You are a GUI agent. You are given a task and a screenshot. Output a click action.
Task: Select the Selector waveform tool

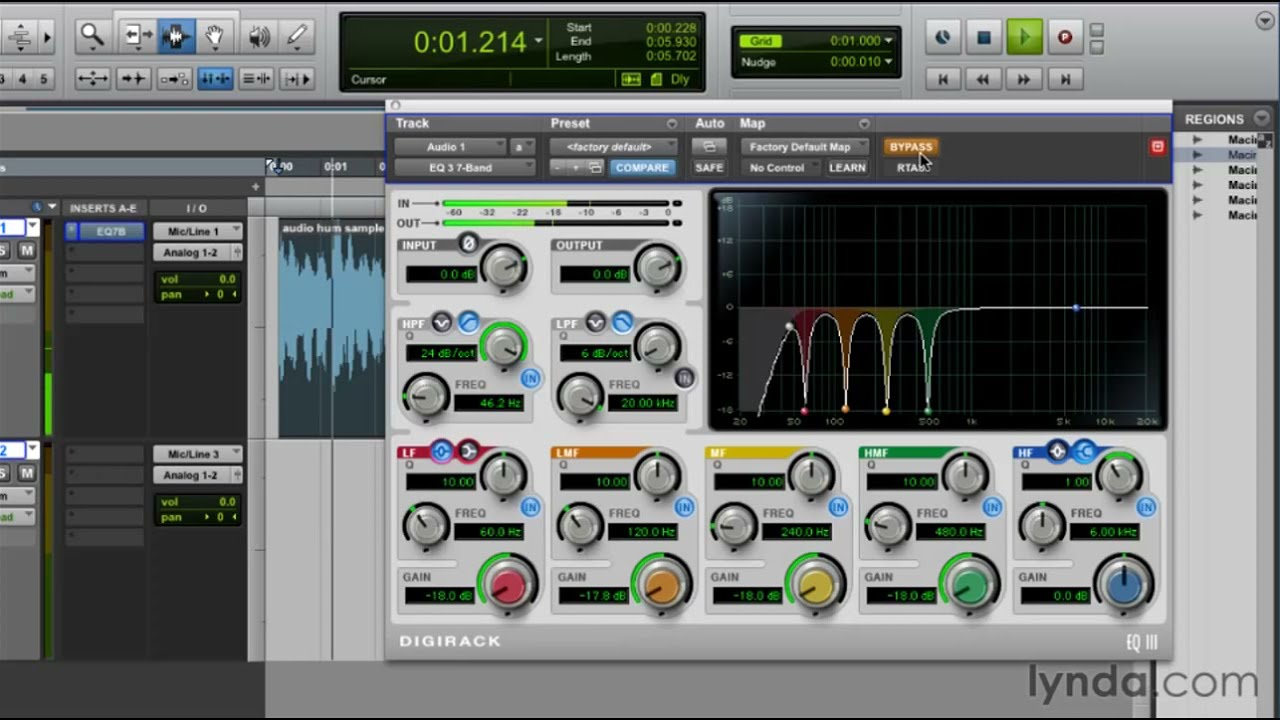tap(175, 38)
